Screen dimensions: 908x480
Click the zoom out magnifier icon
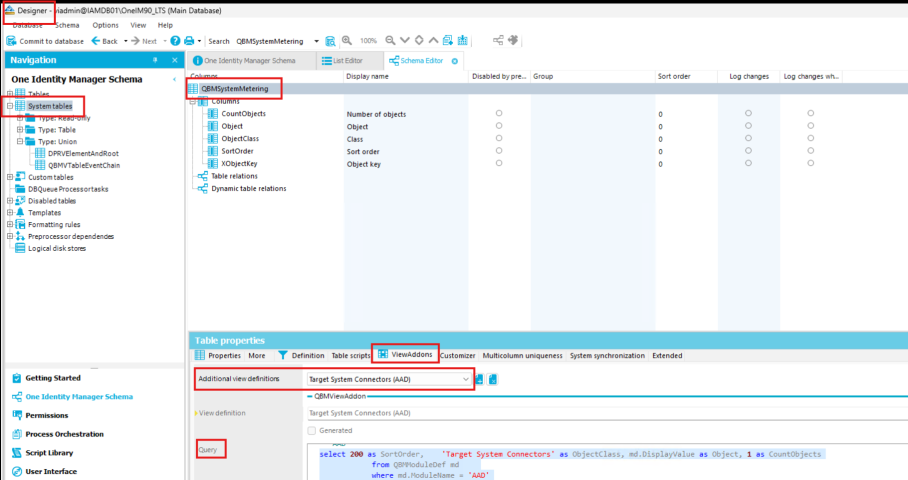(390, 41)
